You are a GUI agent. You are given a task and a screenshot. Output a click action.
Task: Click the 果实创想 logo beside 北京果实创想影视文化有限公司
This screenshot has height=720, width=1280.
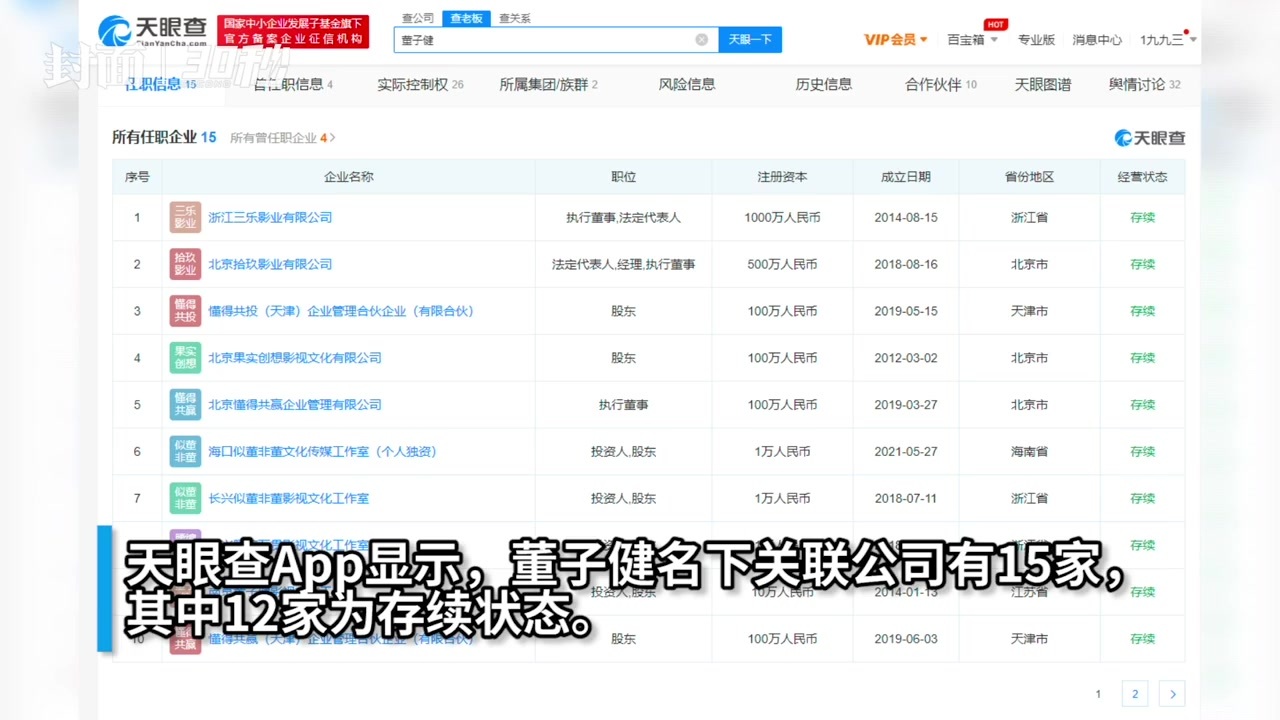tap(185, 358)
